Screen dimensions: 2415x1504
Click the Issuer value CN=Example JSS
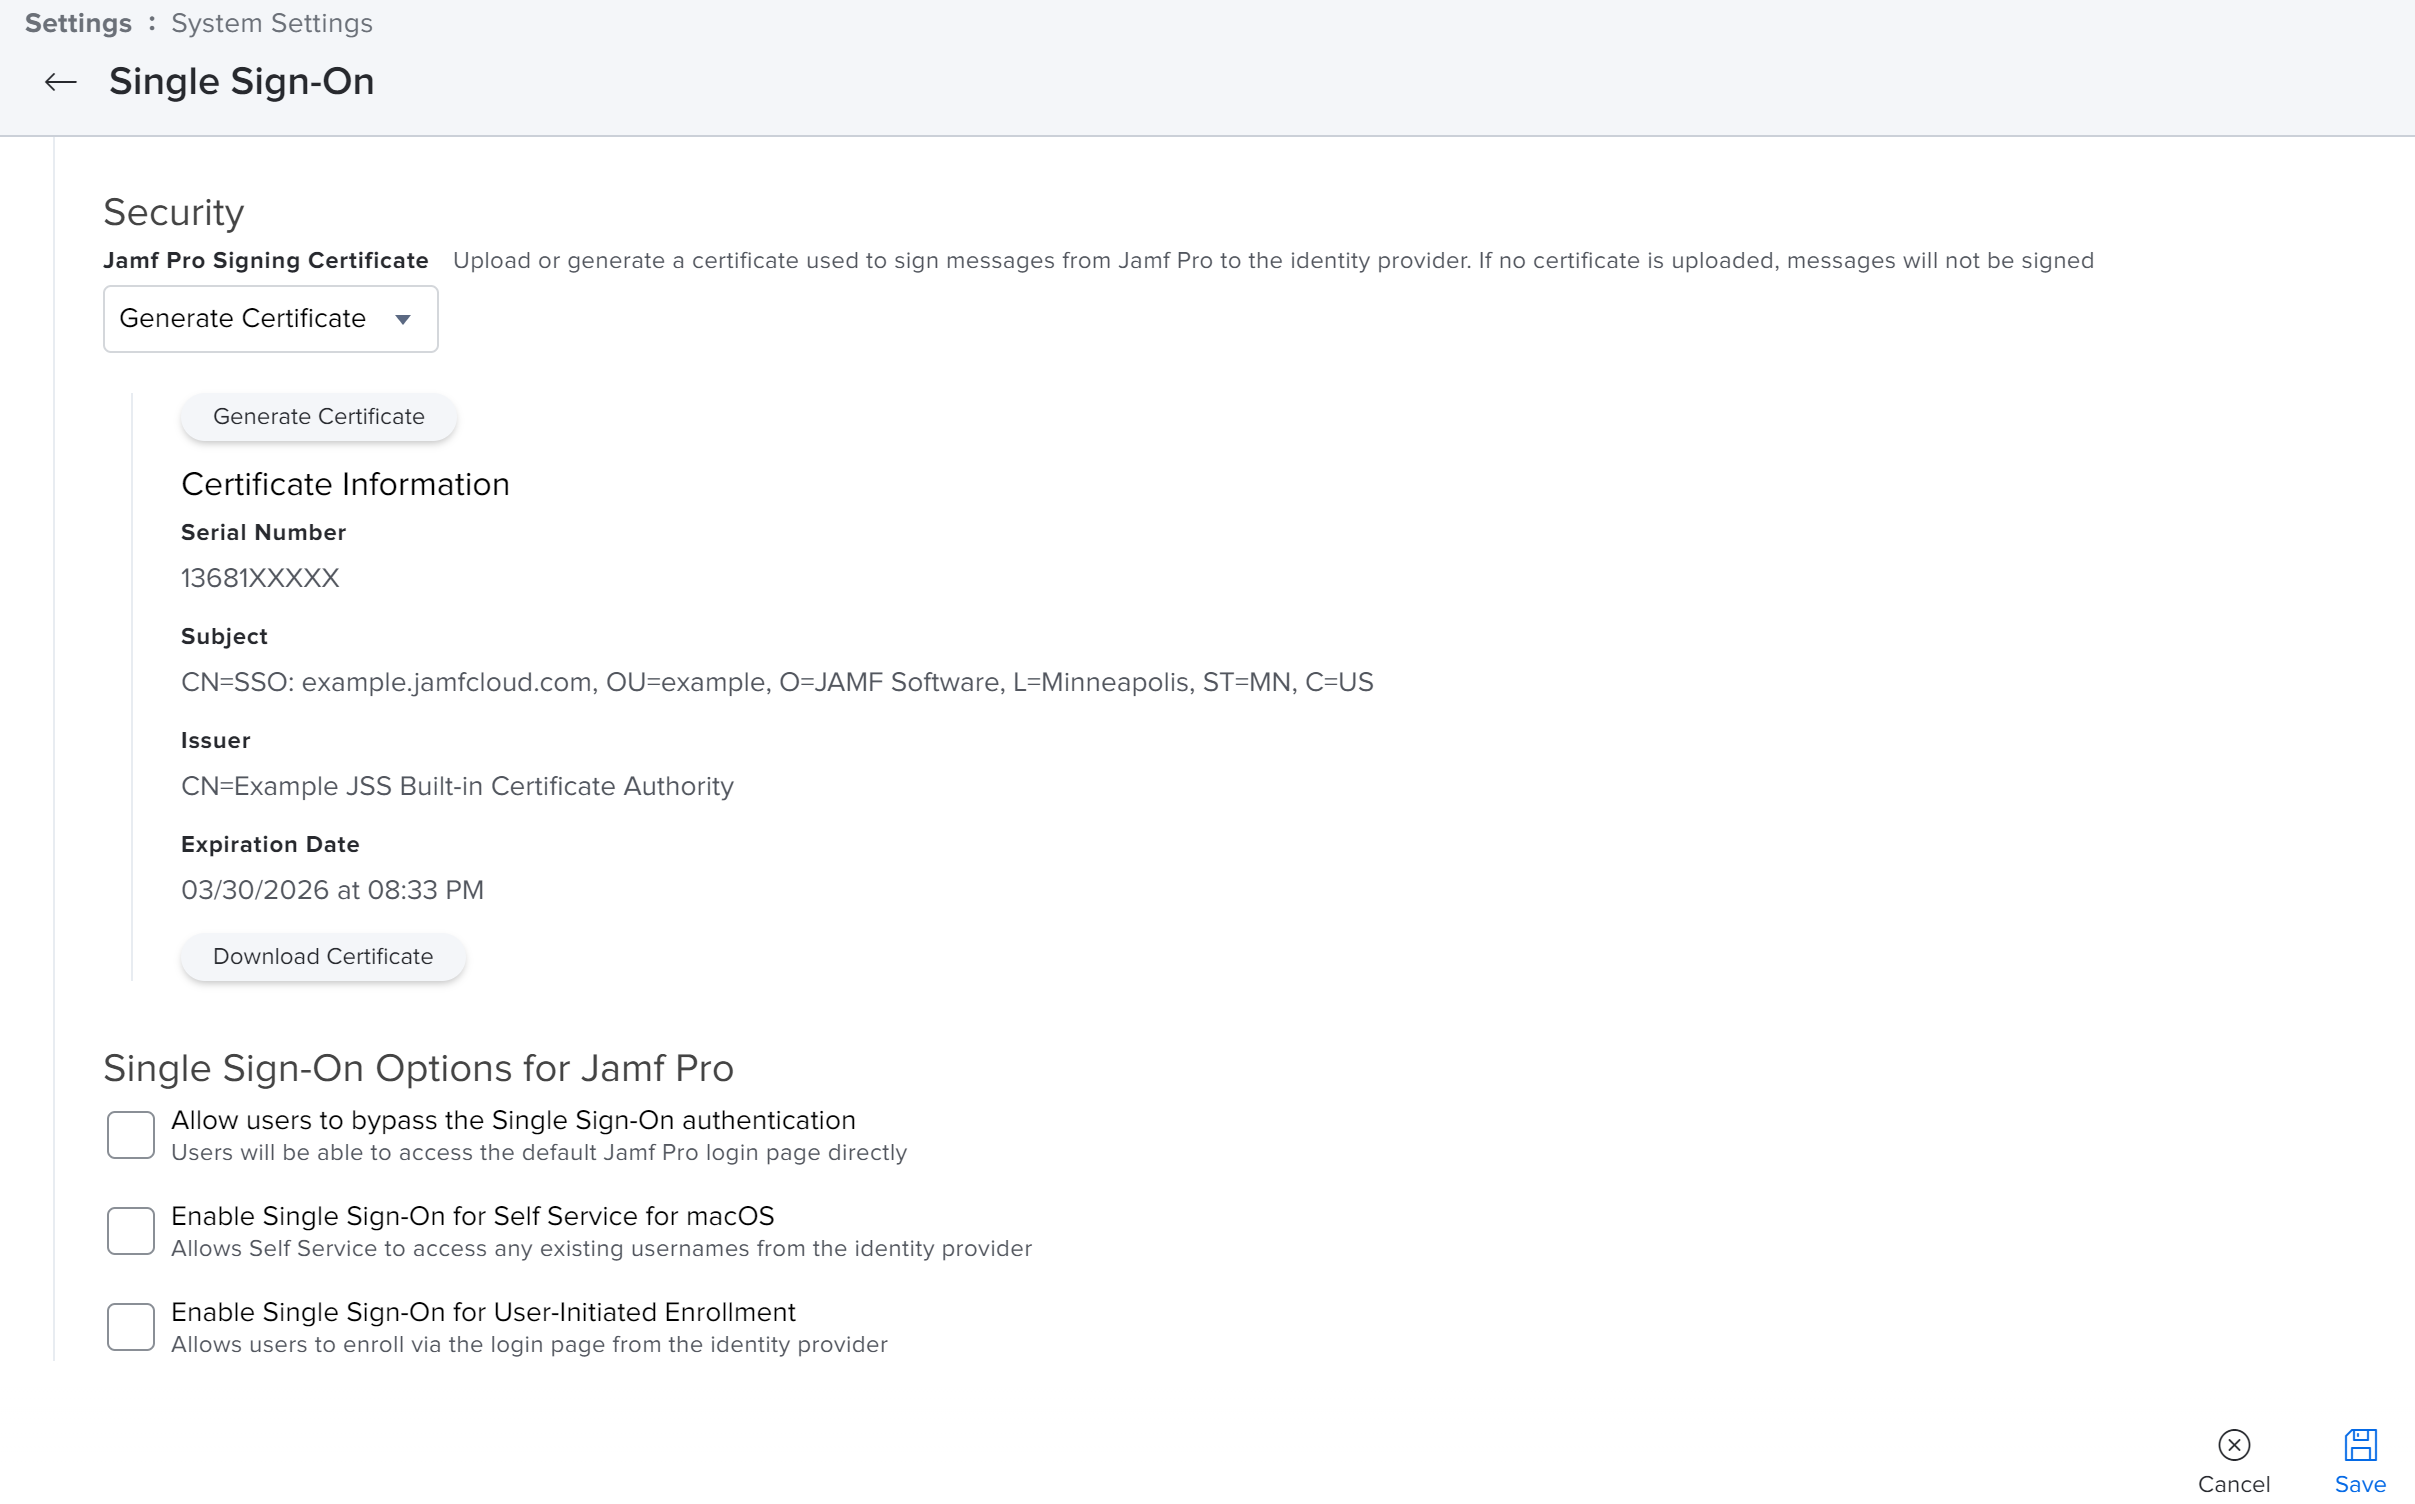[x=457, y=786]
